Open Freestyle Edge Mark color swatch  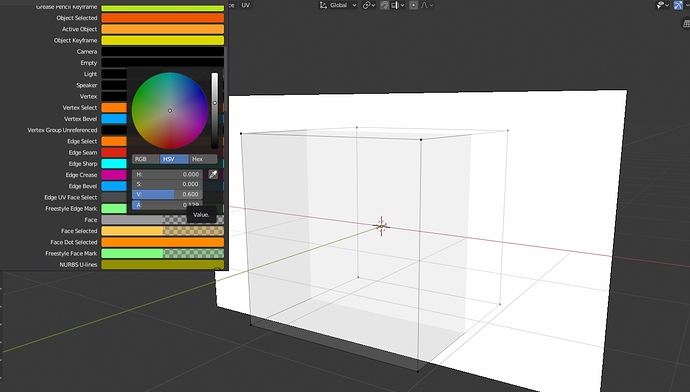(114, 209)
